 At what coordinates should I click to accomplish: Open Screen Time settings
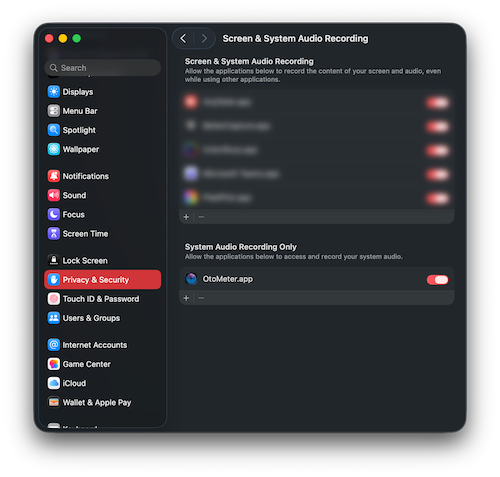[103, 234]
